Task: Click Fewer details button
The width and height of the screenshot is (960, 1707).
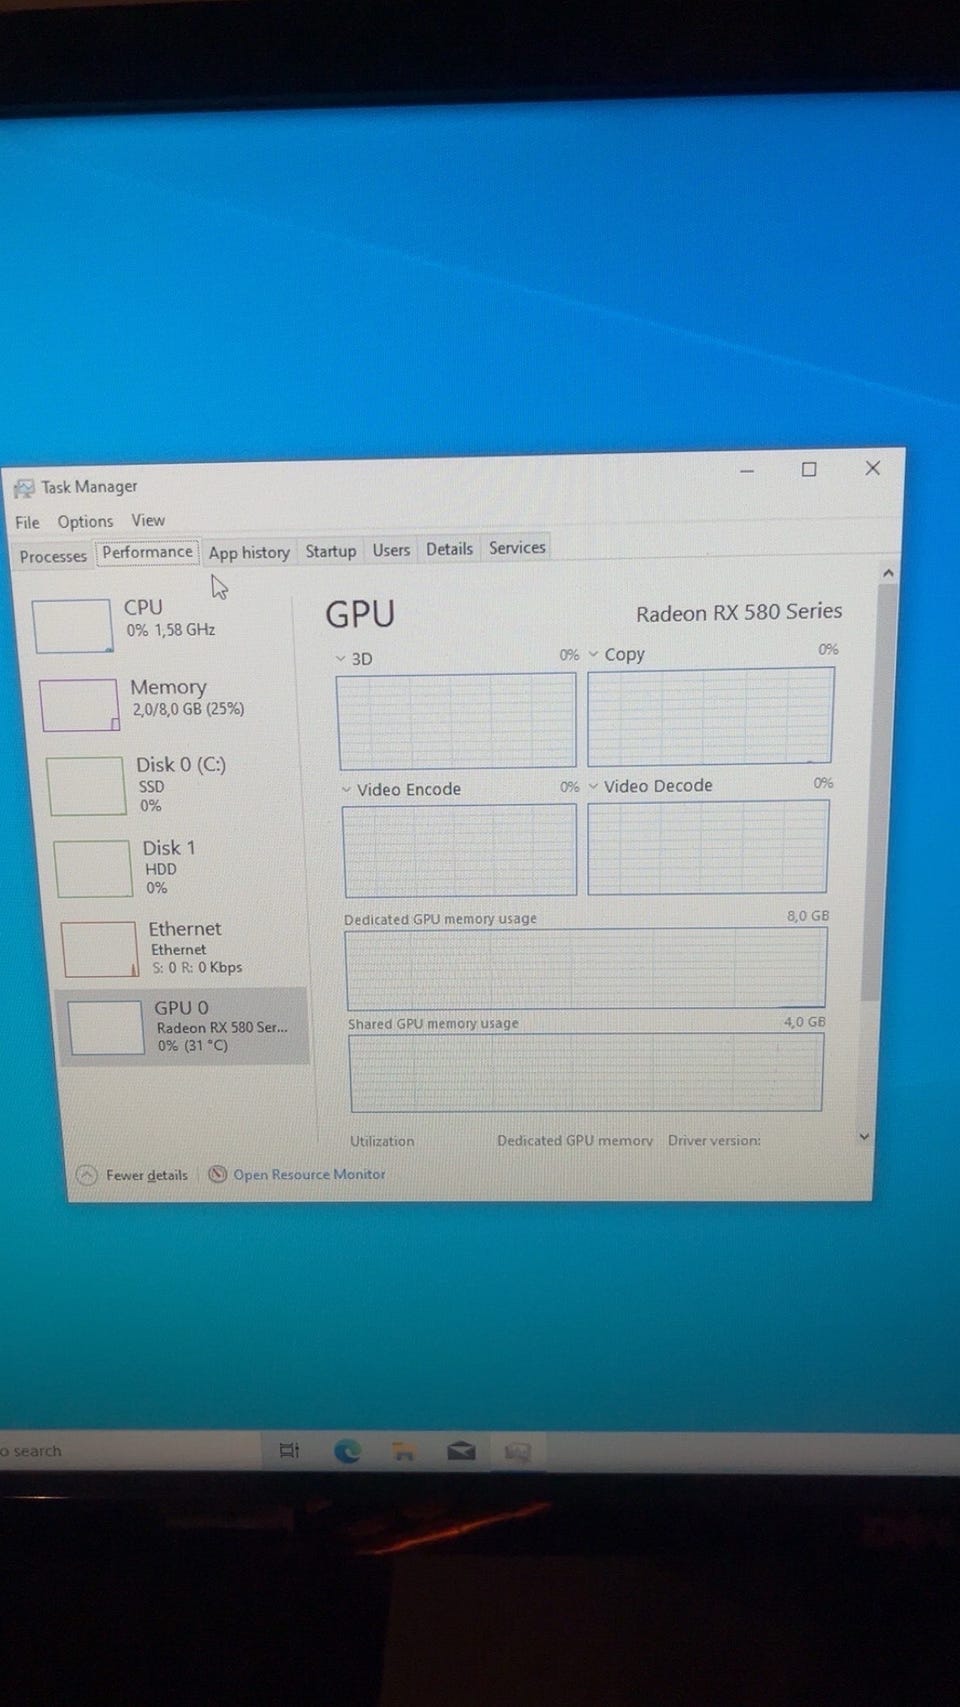Action: [133, 1175]
